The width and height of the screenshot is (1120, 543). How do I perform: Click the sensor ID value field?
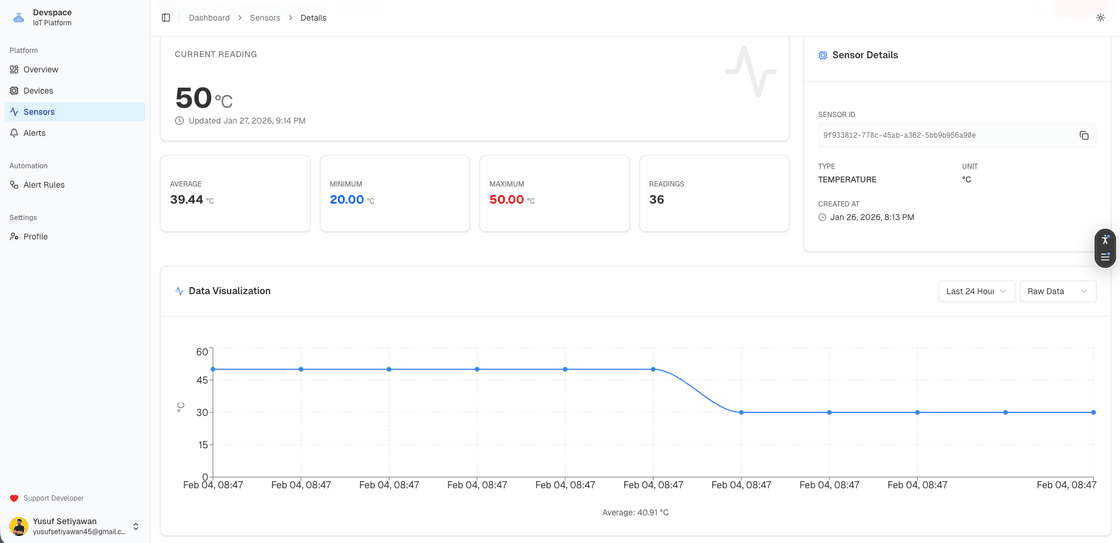coord(957,135)
